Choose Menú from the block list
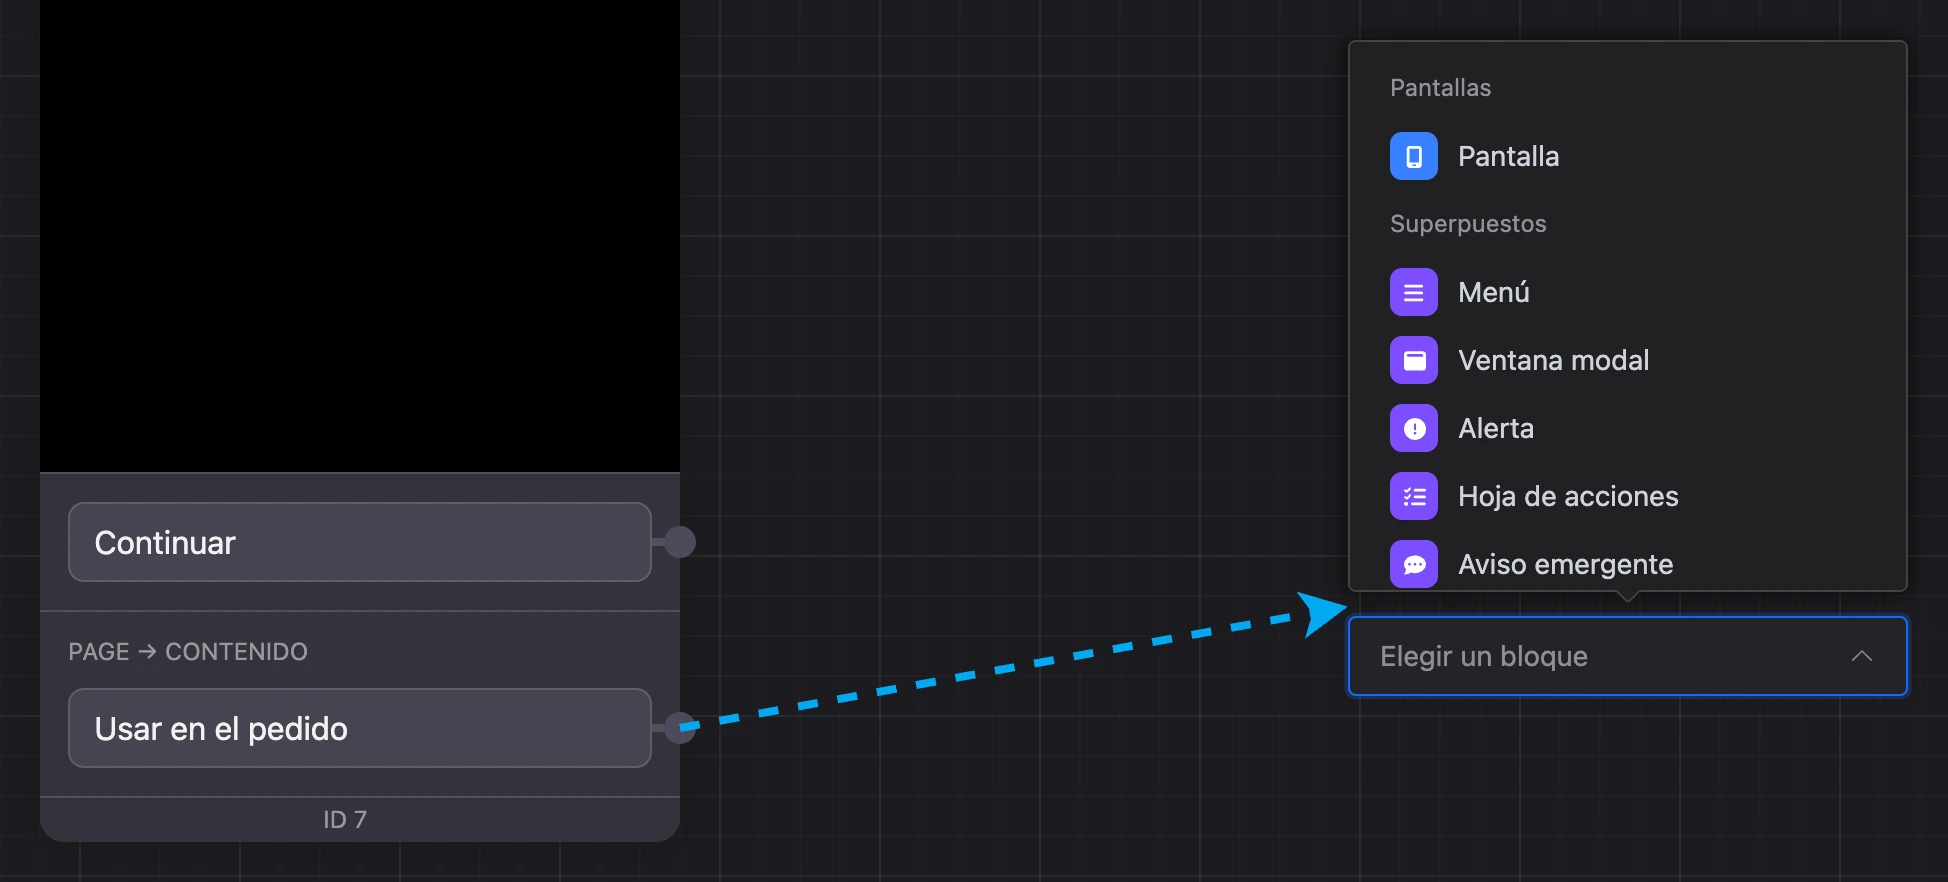This screenshot has width=1948, height=882. pos(1627,292)
